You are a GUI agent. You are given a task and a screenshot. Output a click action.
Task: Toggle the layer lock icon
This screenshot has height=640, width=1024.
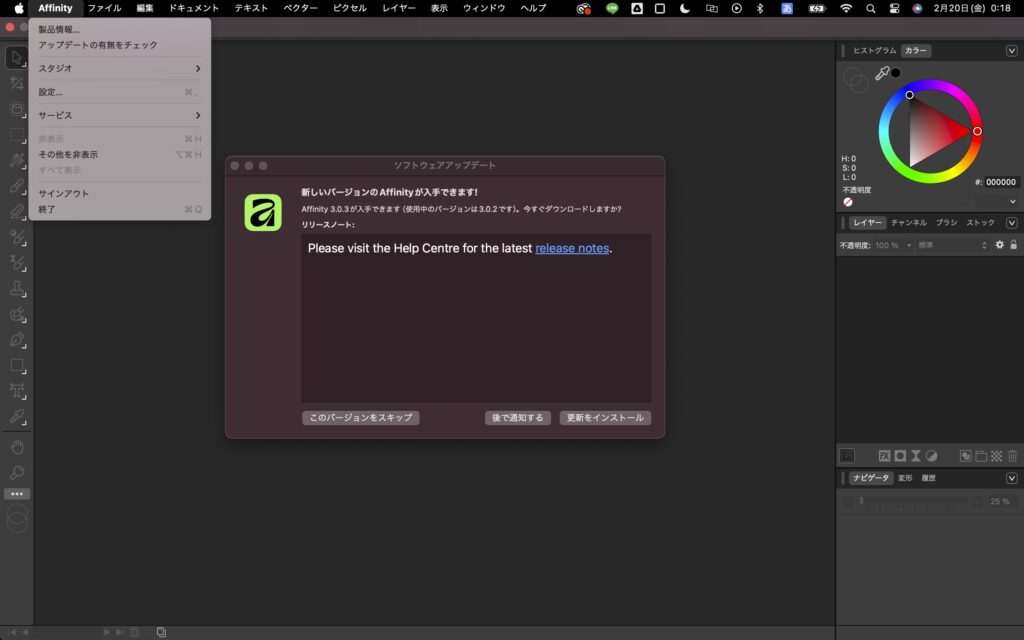pyautogui.click(x=1013, y=245)
